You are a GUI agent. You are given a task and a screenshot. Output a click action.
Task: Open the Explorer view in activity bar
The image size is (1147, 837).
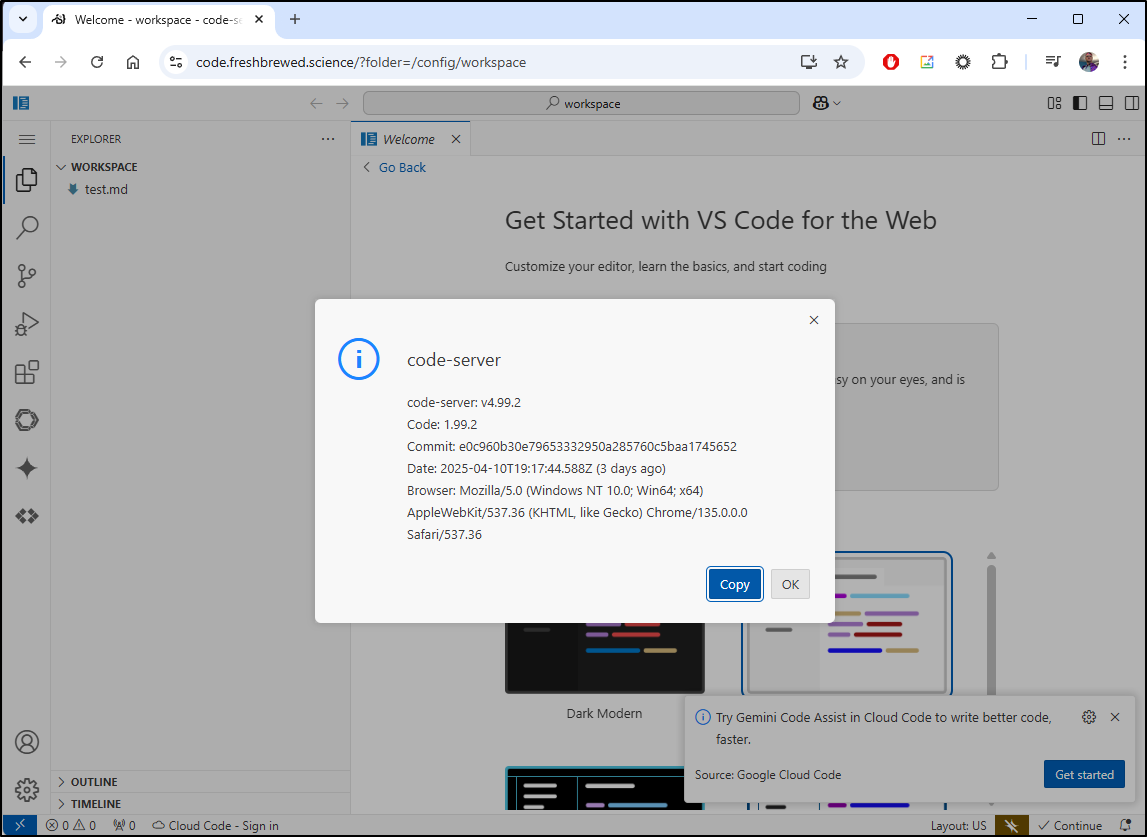pyautogui.click(x=26, y=180)
